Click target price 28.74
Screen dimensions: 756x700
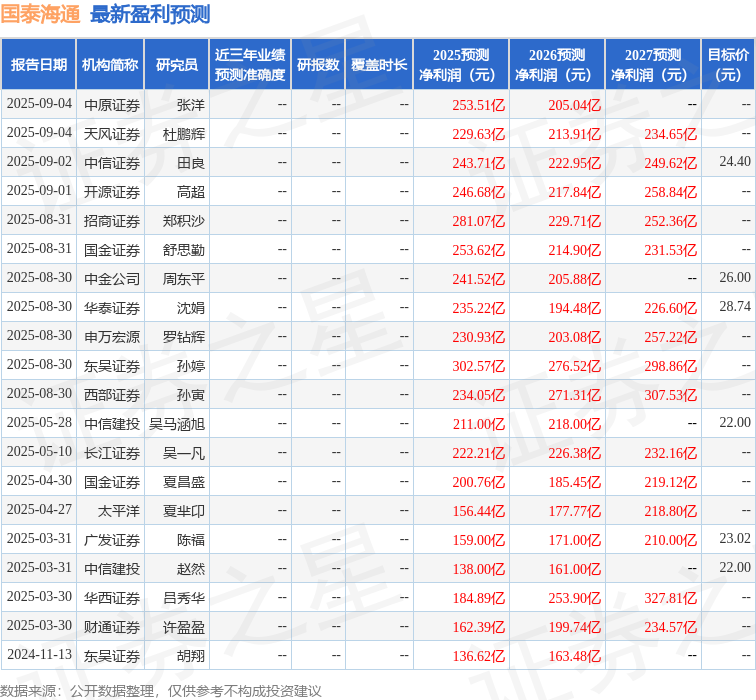click(735, 306)
